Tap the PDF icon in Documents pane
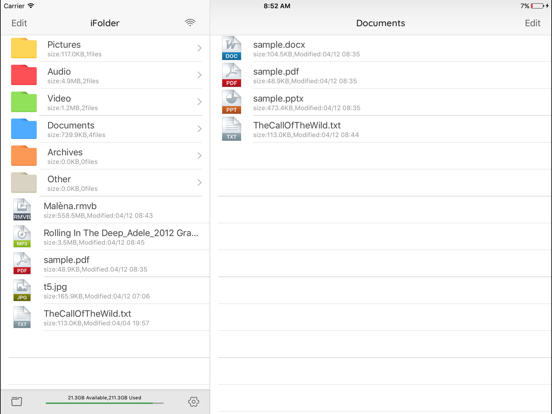The image size is (552, 414). point(231,75)
